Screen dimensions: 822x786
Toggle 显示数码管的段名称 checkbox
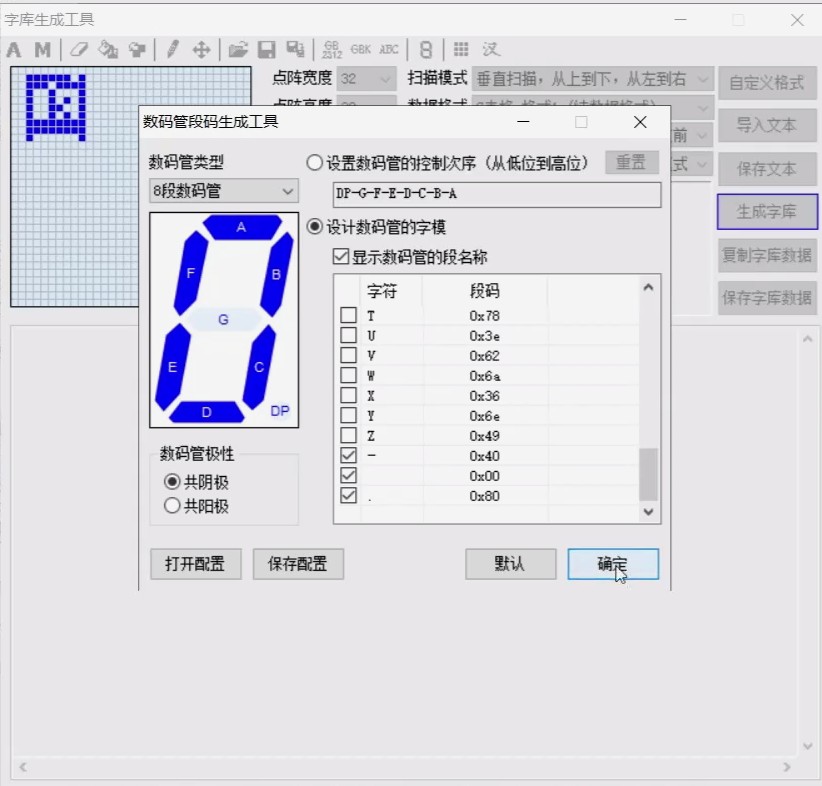click(x=341, y=256)
